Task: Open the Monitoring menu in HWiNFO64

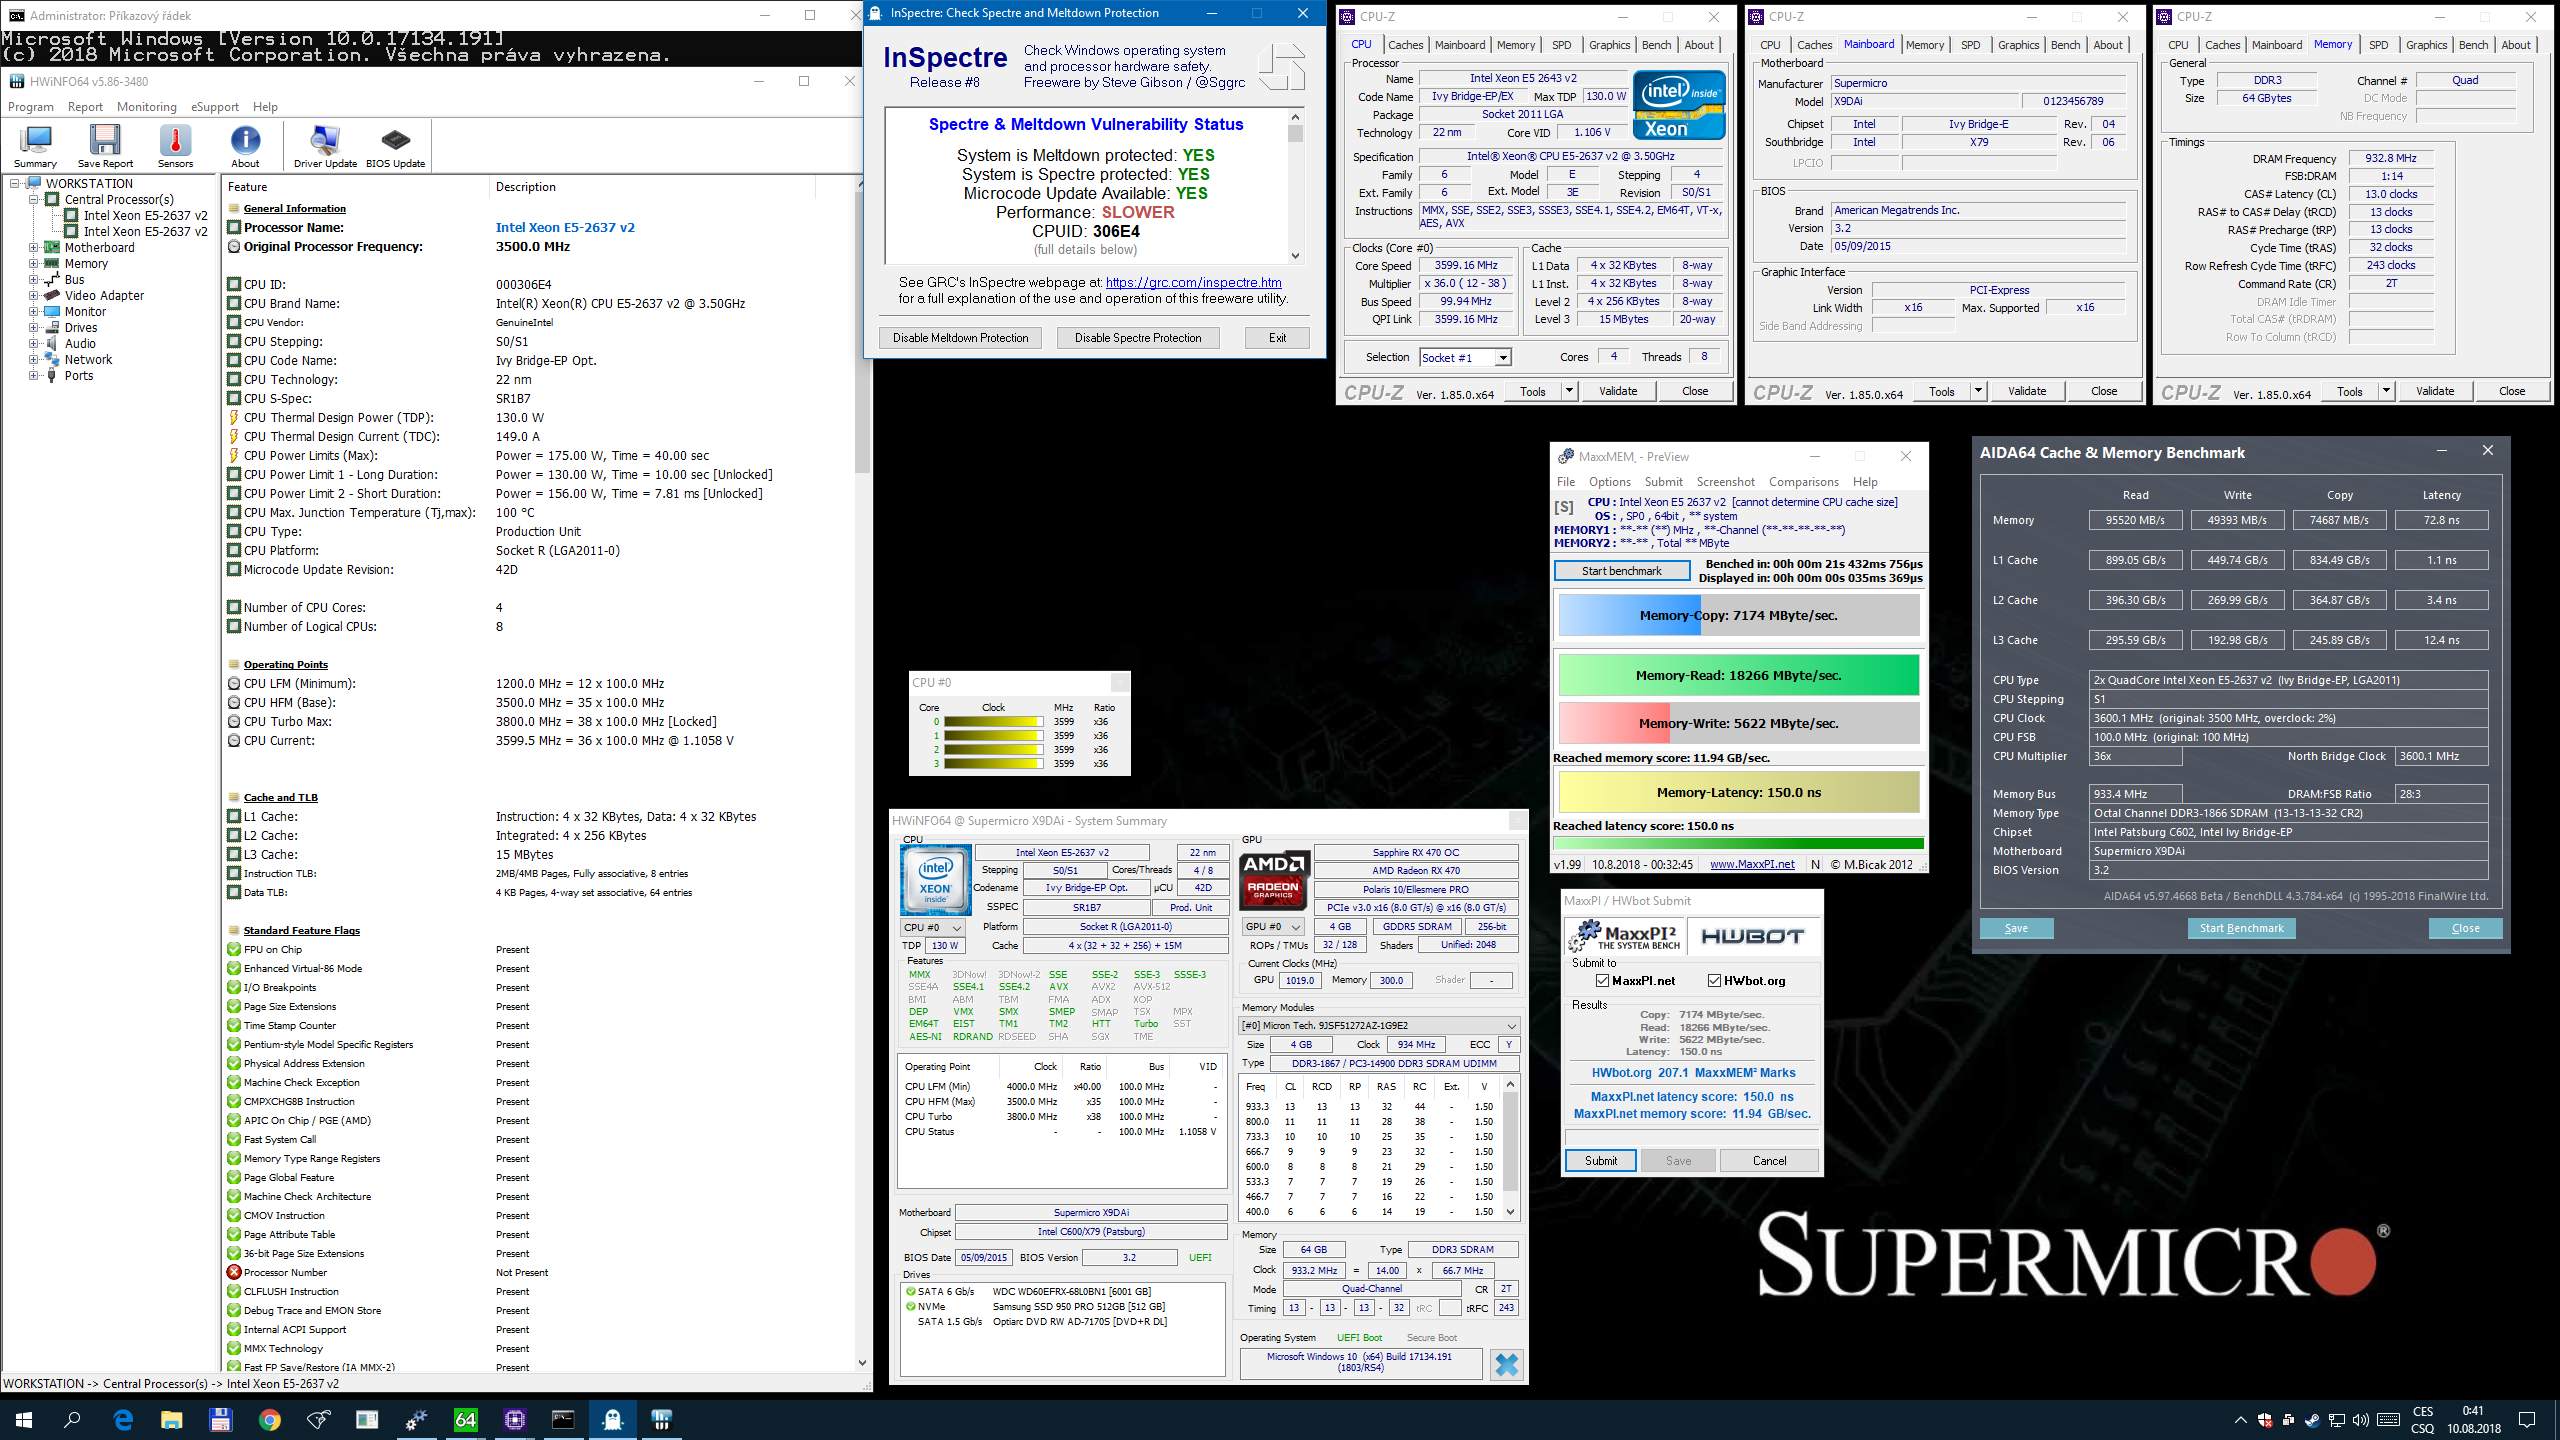Action: (x=146, y=107)
